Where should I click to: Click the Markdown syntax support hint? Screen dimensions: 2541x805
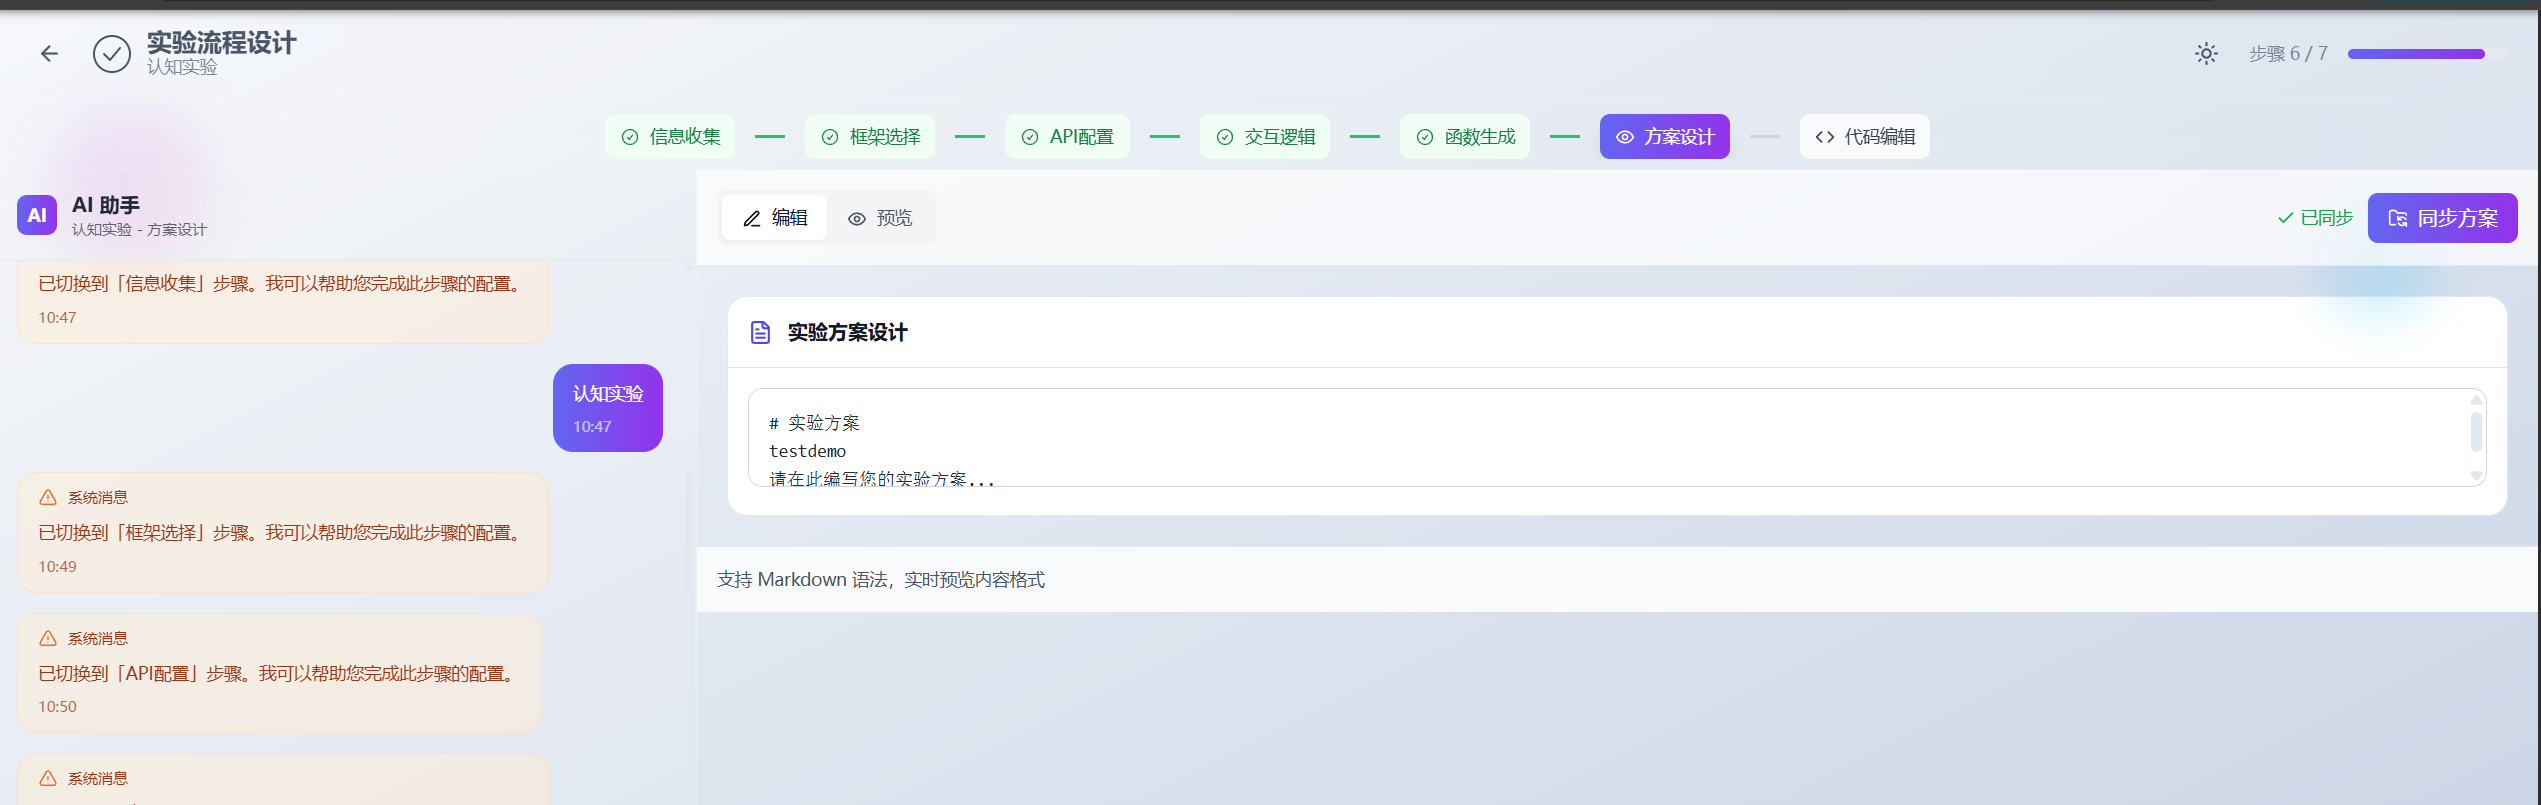click(x=881, y=580)
